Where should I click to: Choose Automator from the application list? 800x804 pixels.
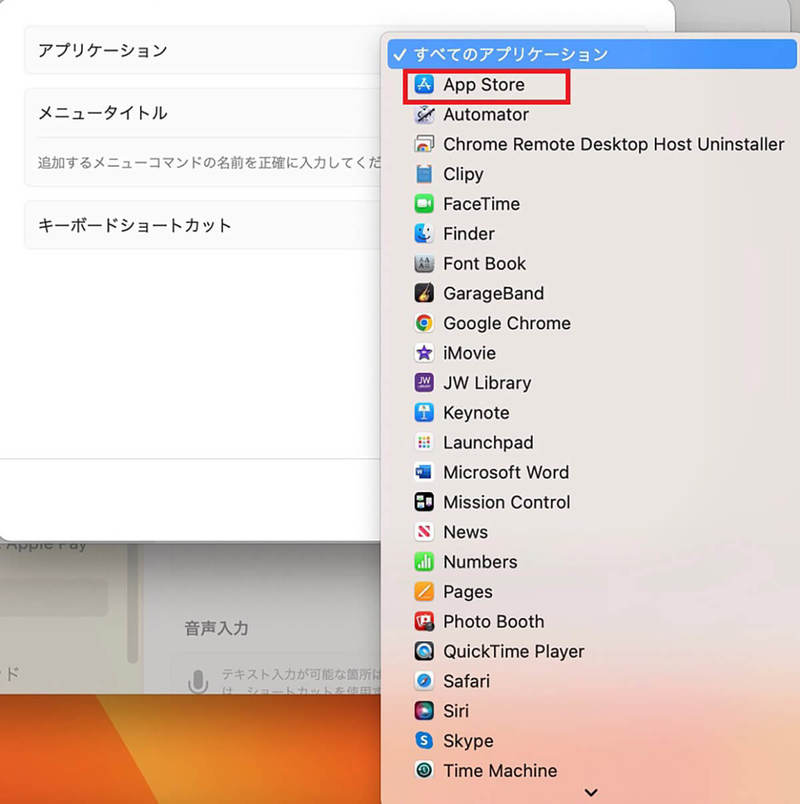pyautogui.click(x=592, y=114)
